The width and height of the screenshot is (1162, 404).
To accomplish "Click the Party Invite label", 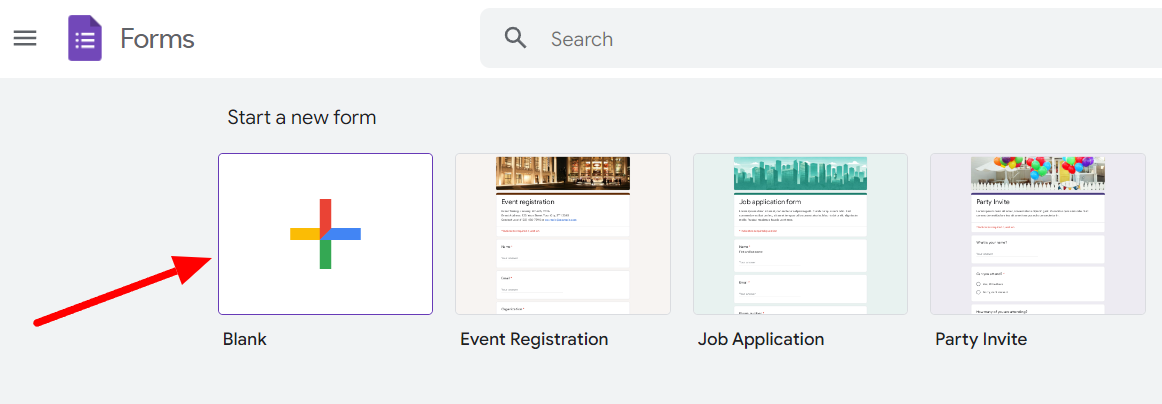I will (x=981, y=340).
